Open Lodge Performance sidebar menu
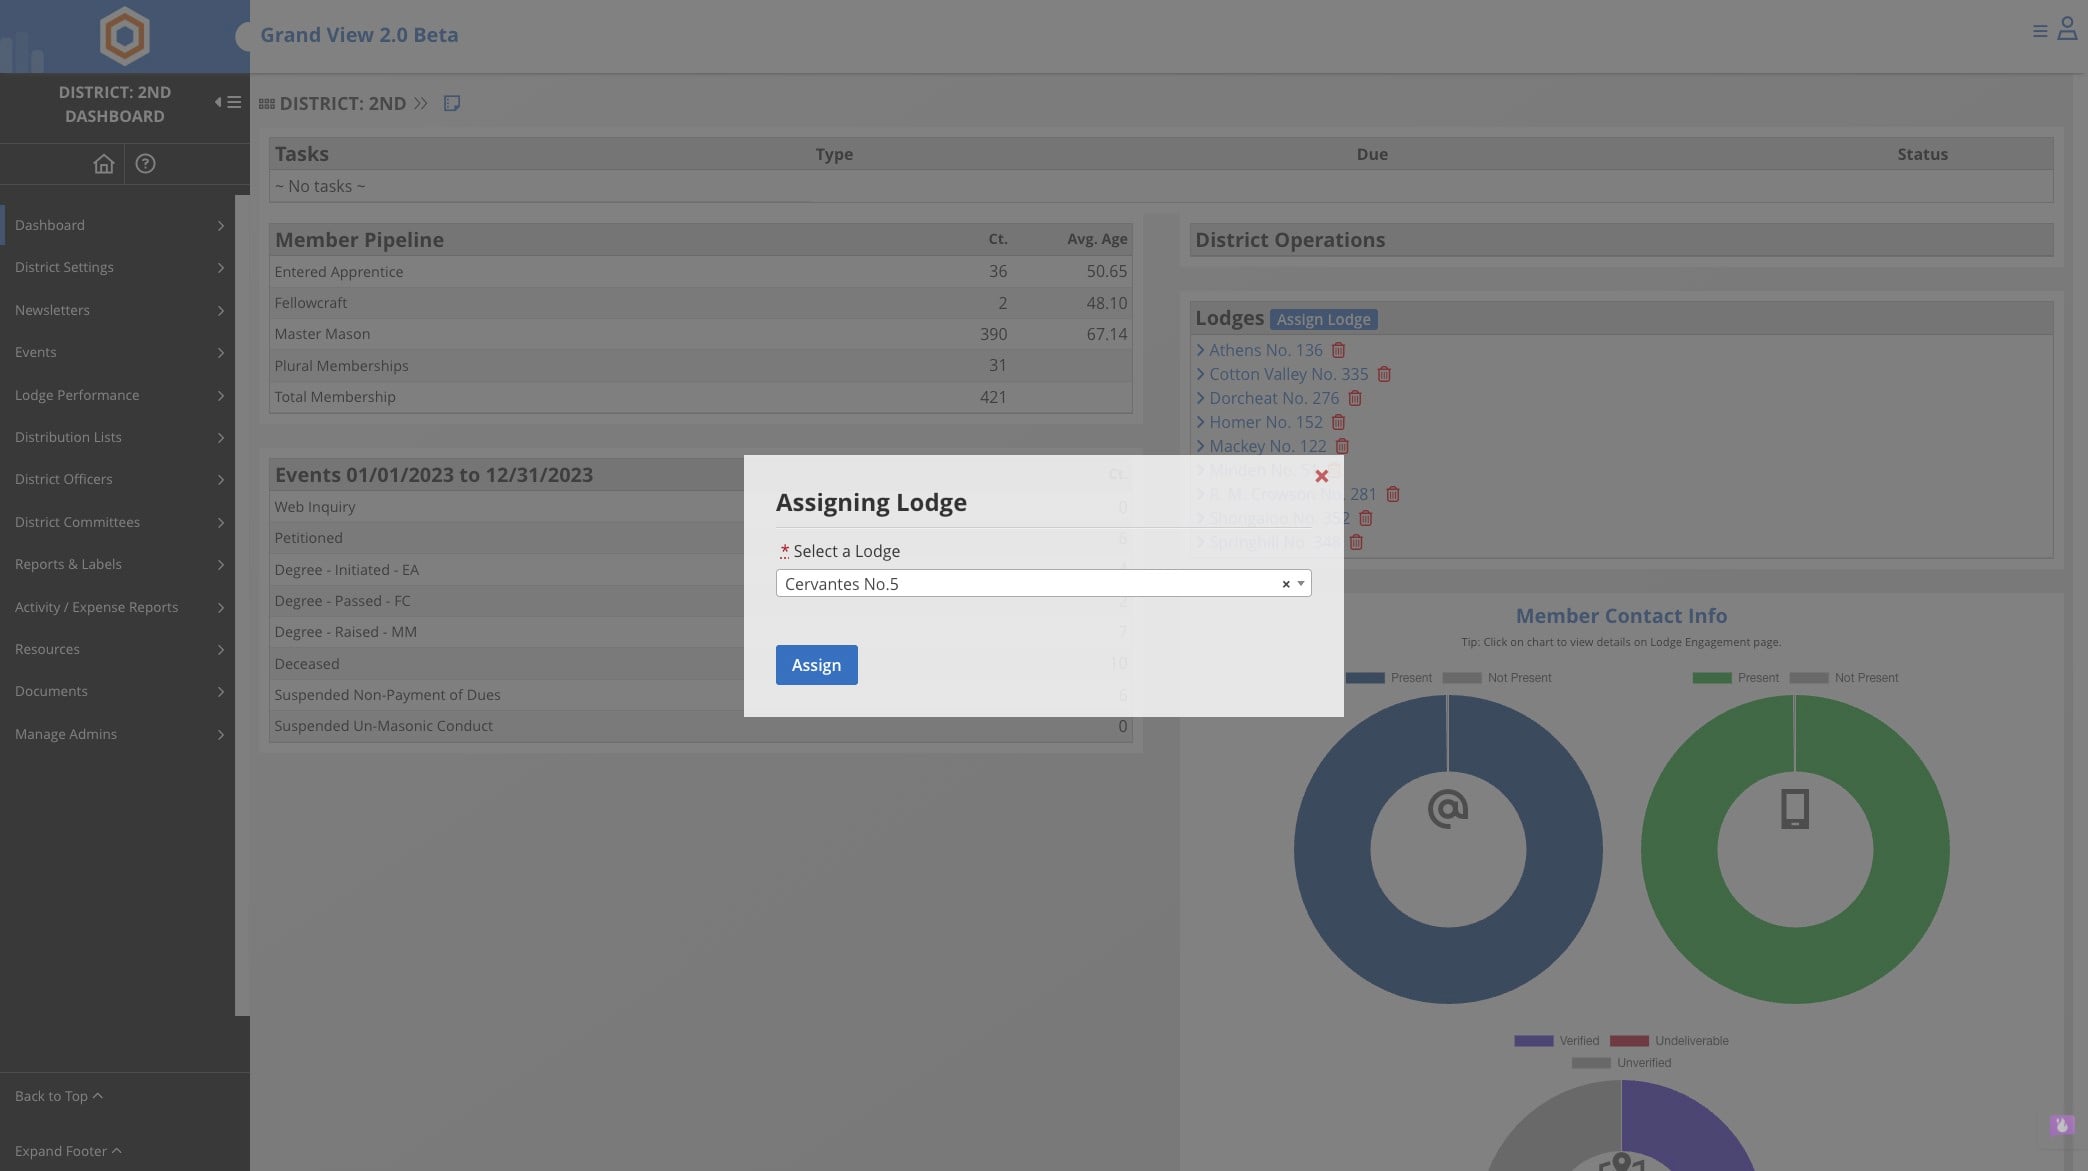 pyautogui.click(x=118, y=395)
